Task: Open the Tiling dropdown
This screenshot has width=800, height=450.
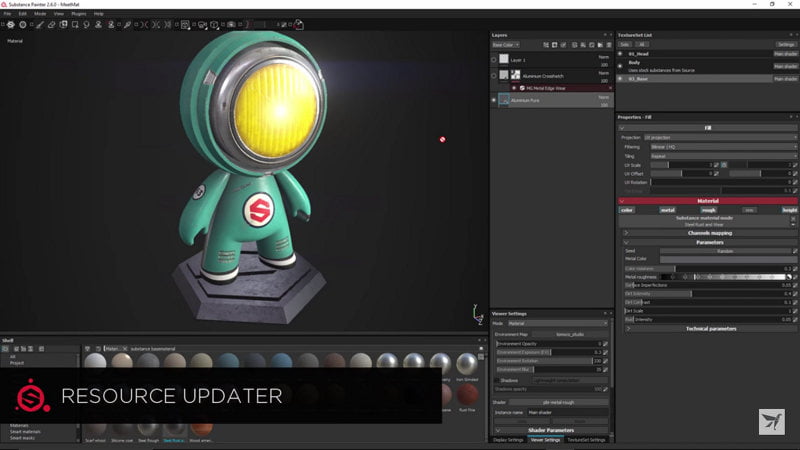Action: 723,156
